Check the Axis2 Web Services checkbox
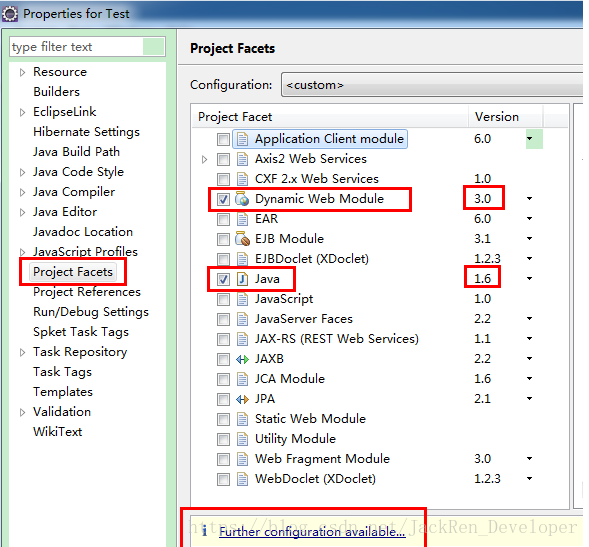Viewport: 589px width, 547px height. (223, 159)
